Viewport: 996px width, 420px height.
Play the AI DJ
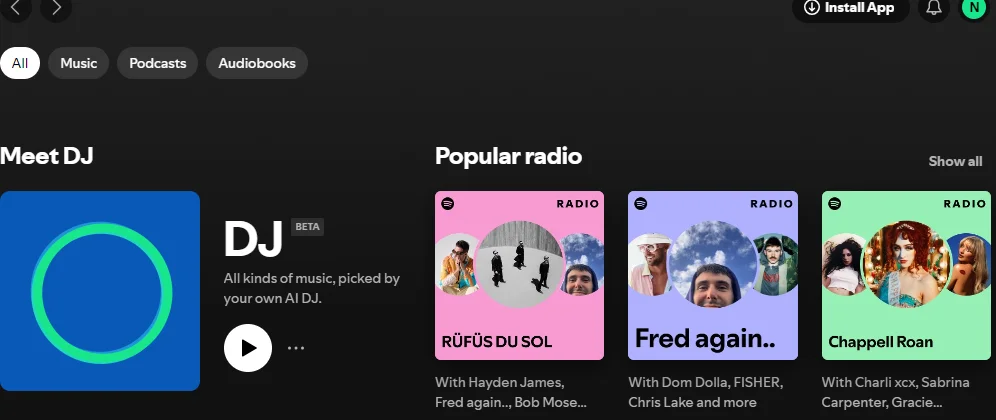(x=248, y=348)
